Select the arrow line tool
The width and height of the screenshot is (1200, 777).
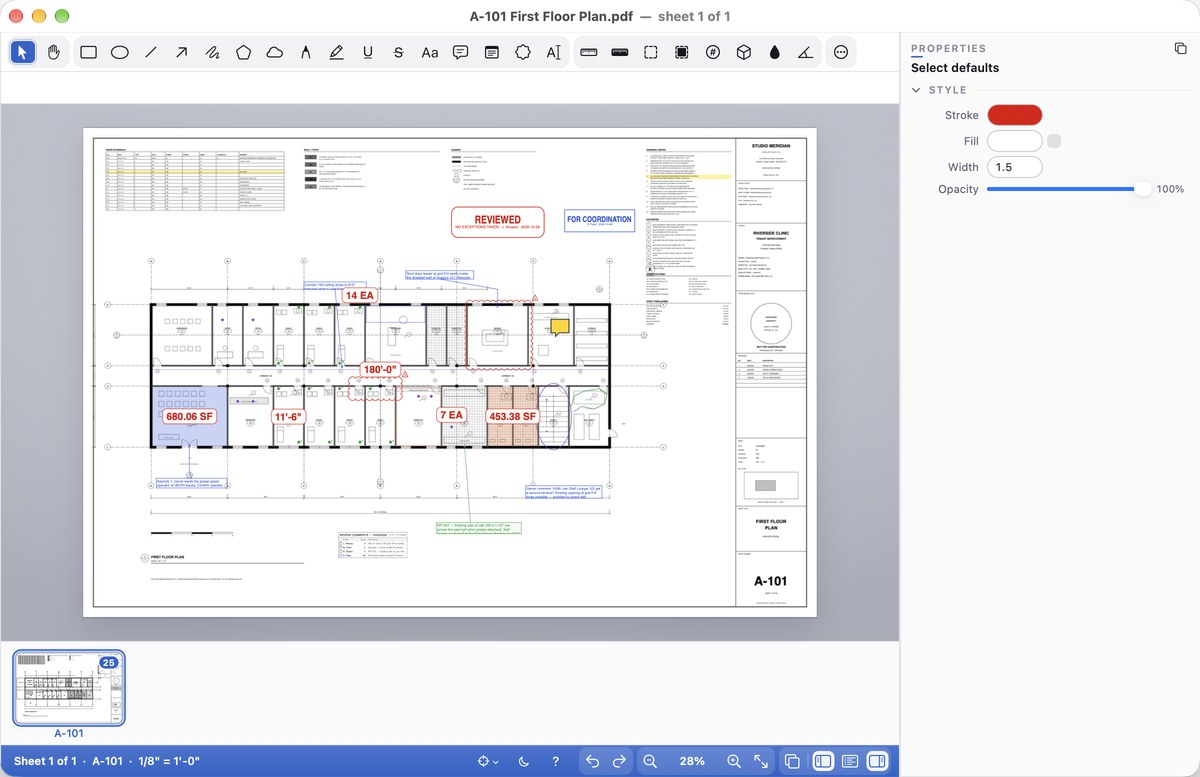pos(181,52)
